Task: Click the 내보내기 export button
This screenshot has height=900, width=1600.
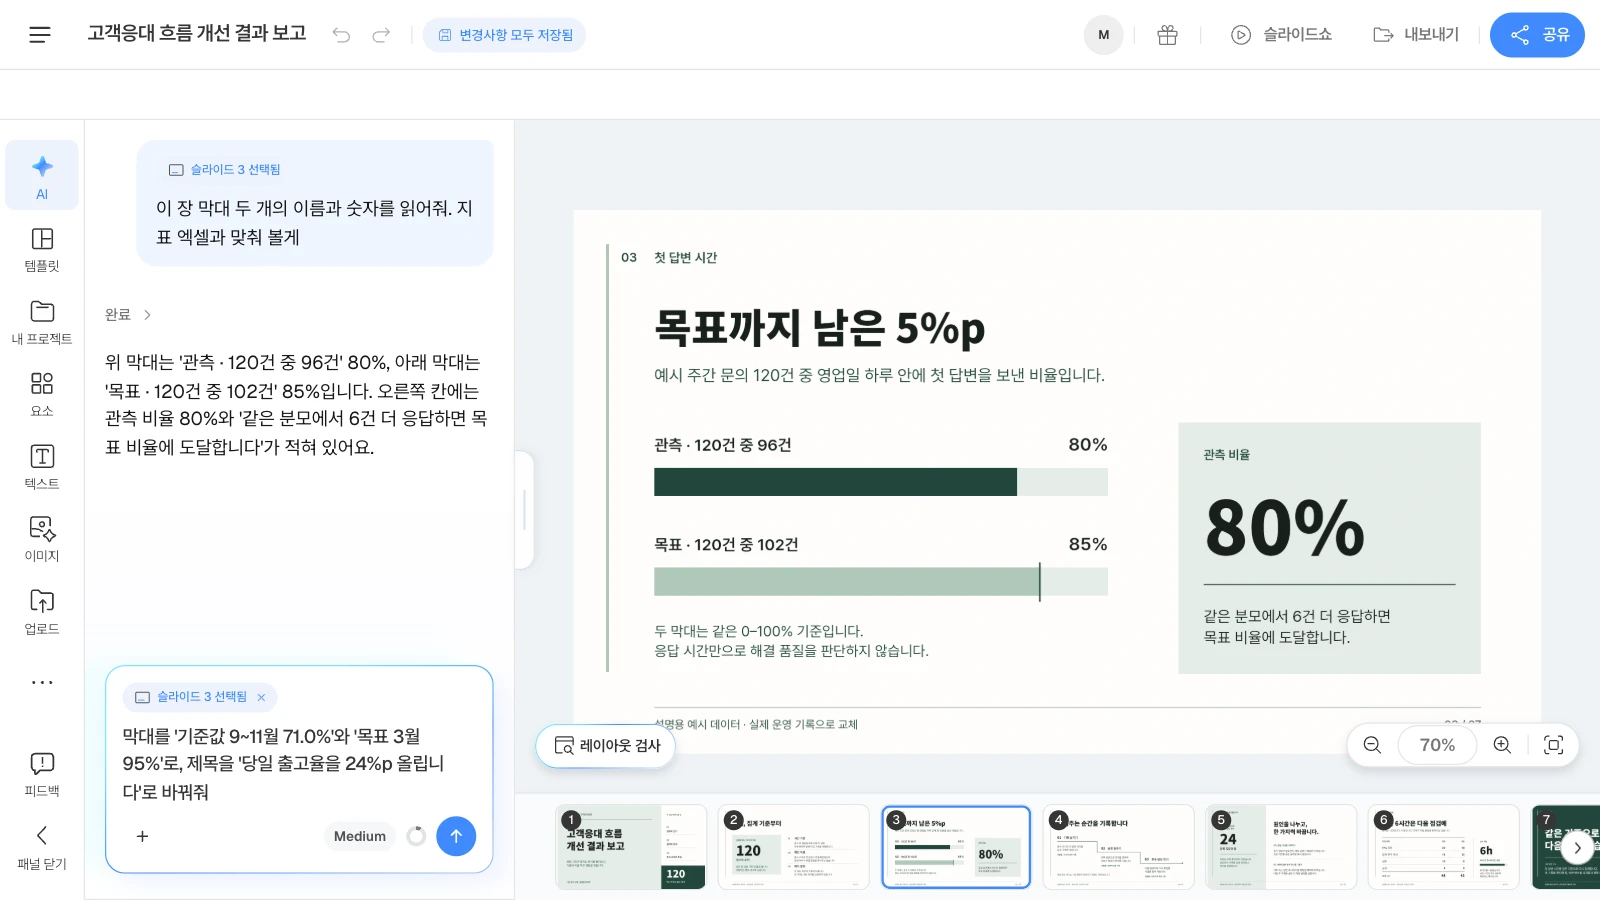Action: coord(1416,35)
